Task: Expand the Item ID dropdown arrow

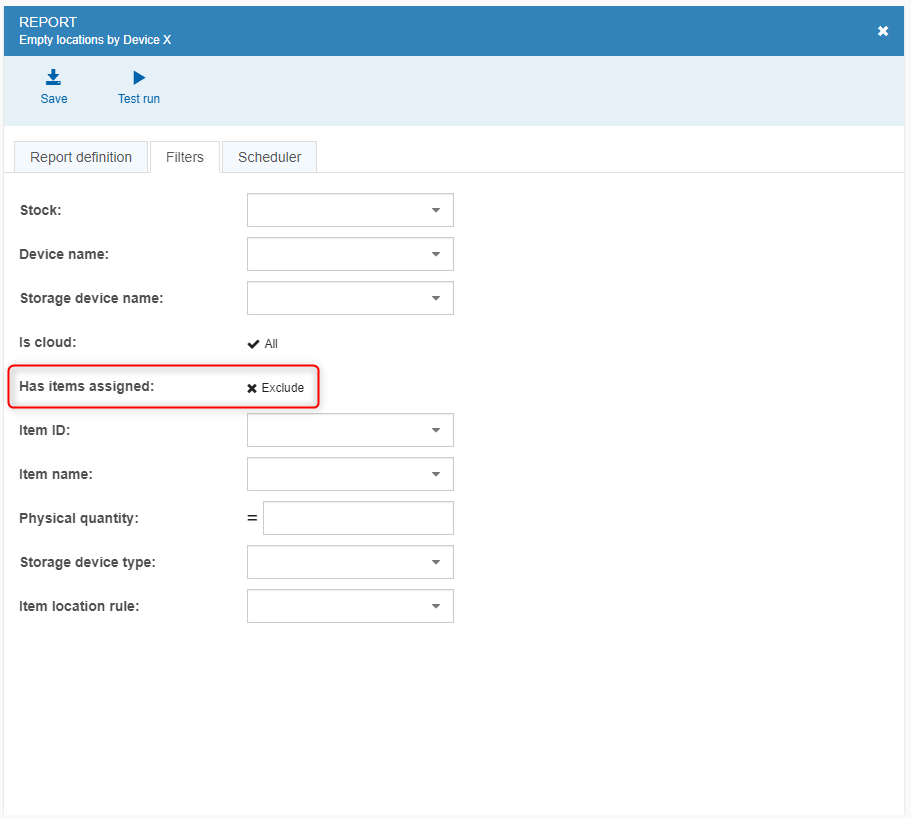Action: [x=436, y=430]
